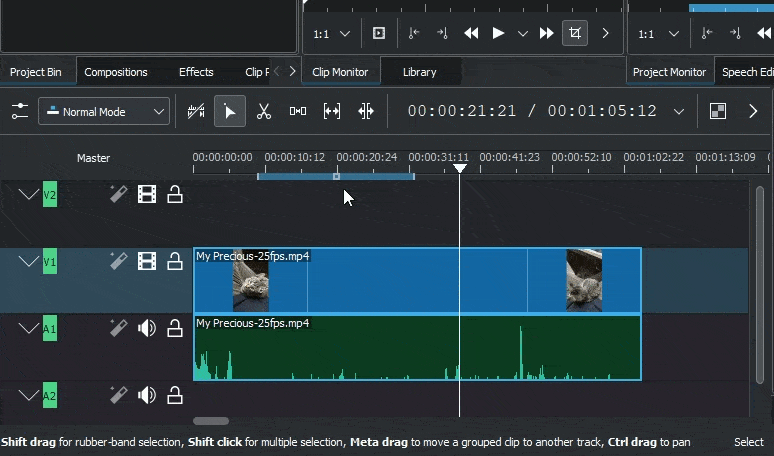Click the horizontal timeline scrollbar handle

point(211,421)
